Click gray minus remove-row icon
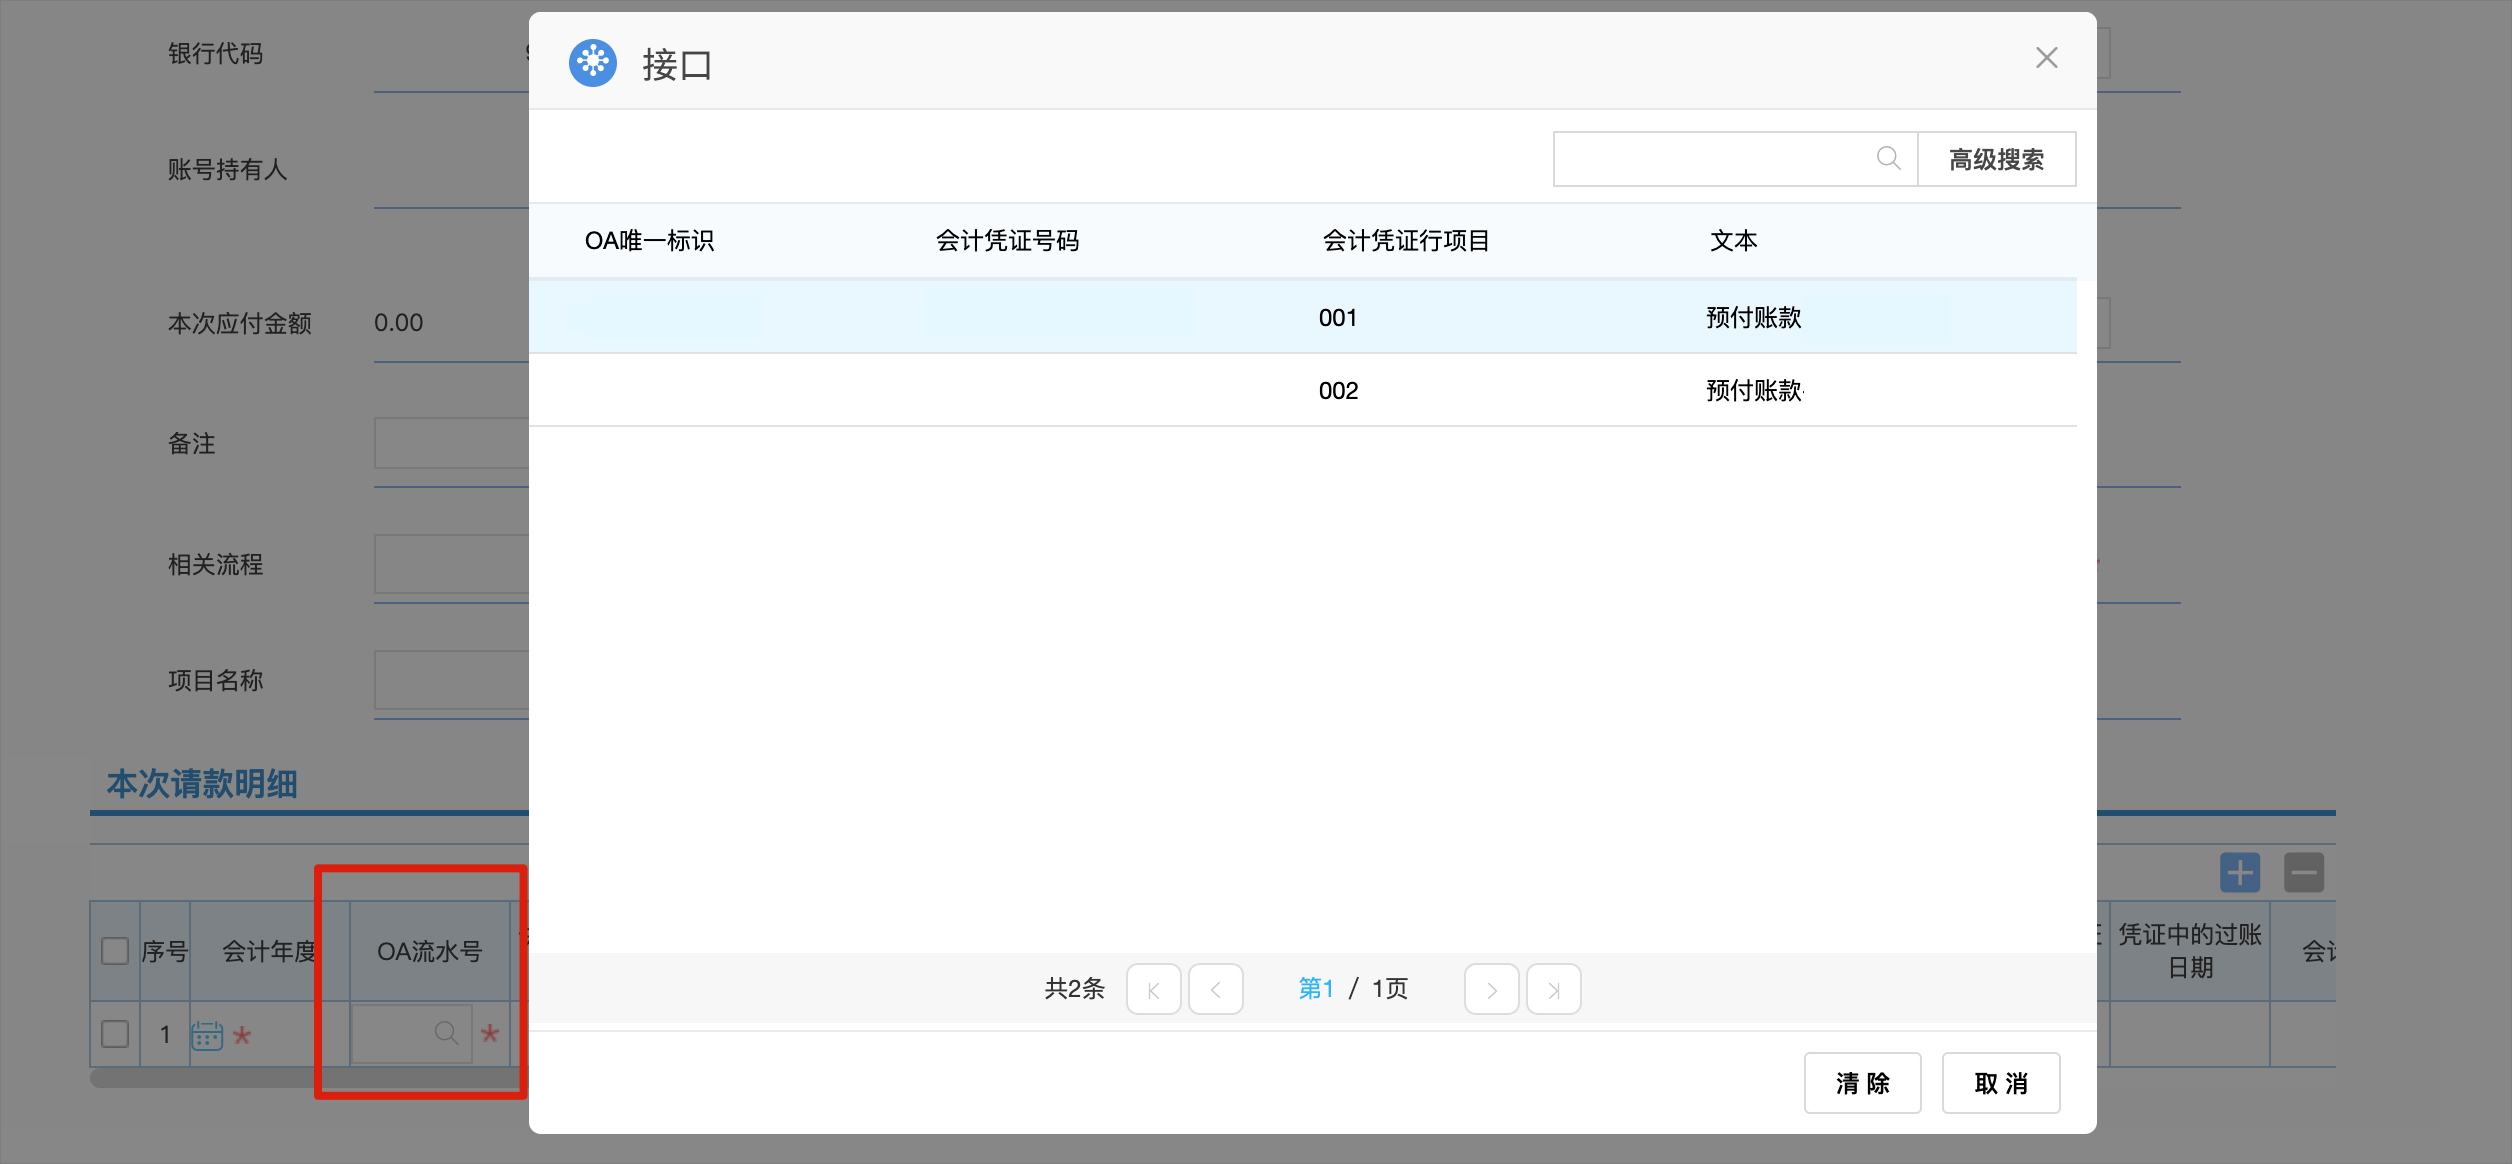The width and height of the screenshot is (2512, 1164). pos(2303,872)
